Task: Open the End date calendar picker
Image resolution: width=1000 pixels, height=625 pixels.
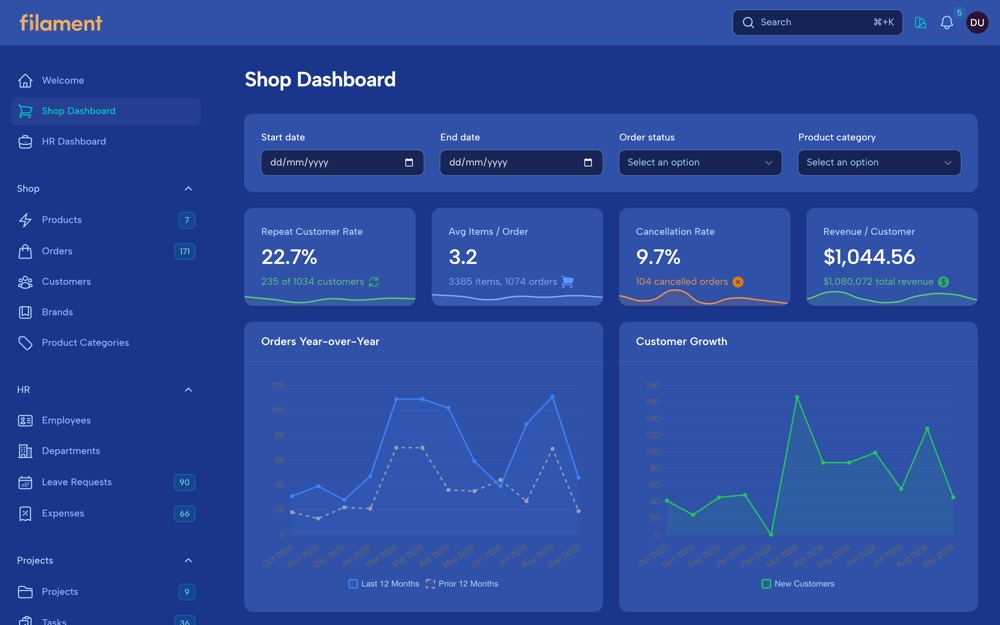Action: (x=588, y=163)
